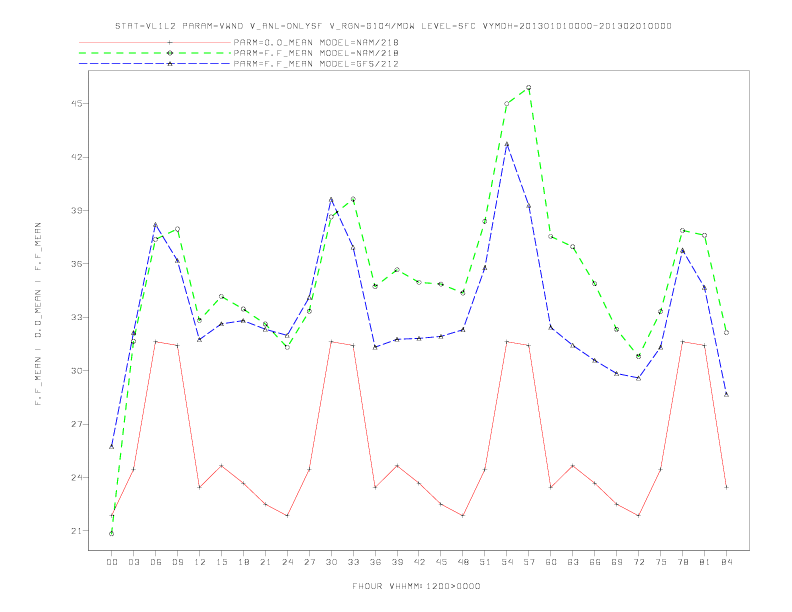Click x-axis hour label 15
792x612 pixels.
pos(221,562)
